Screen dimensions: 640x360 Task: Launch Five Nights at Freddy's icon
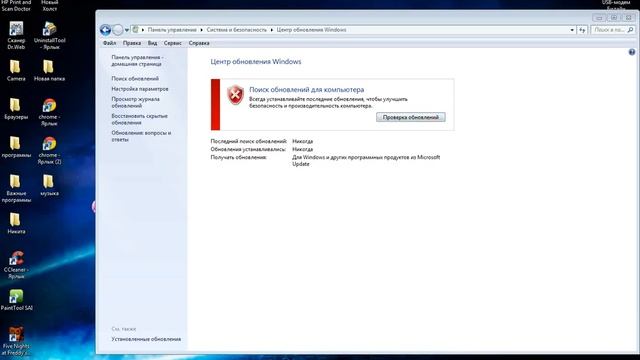pyautogui.click(x=16, y=341)
